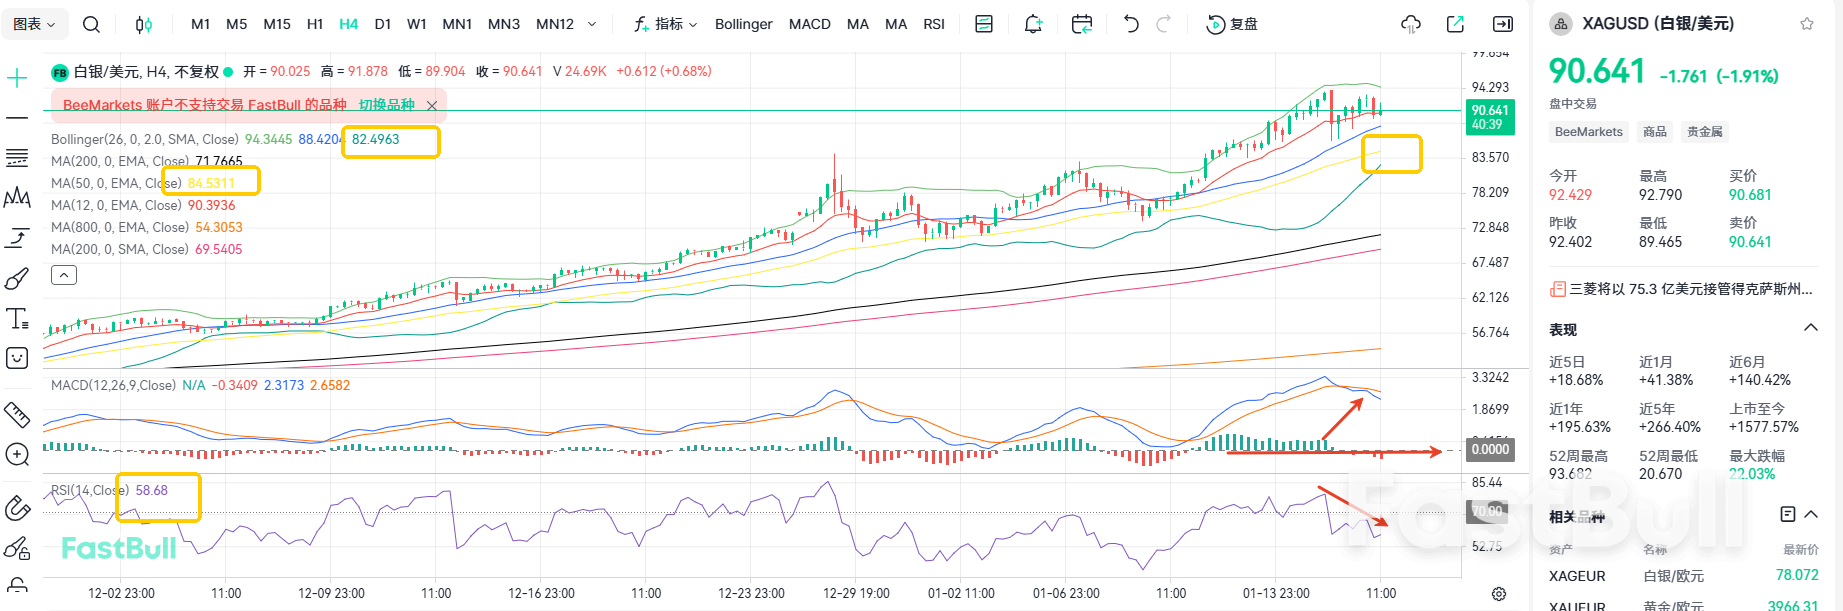Add XAGUSD to favorites with star
The image size is (1843, 611).
[1807, 24]
